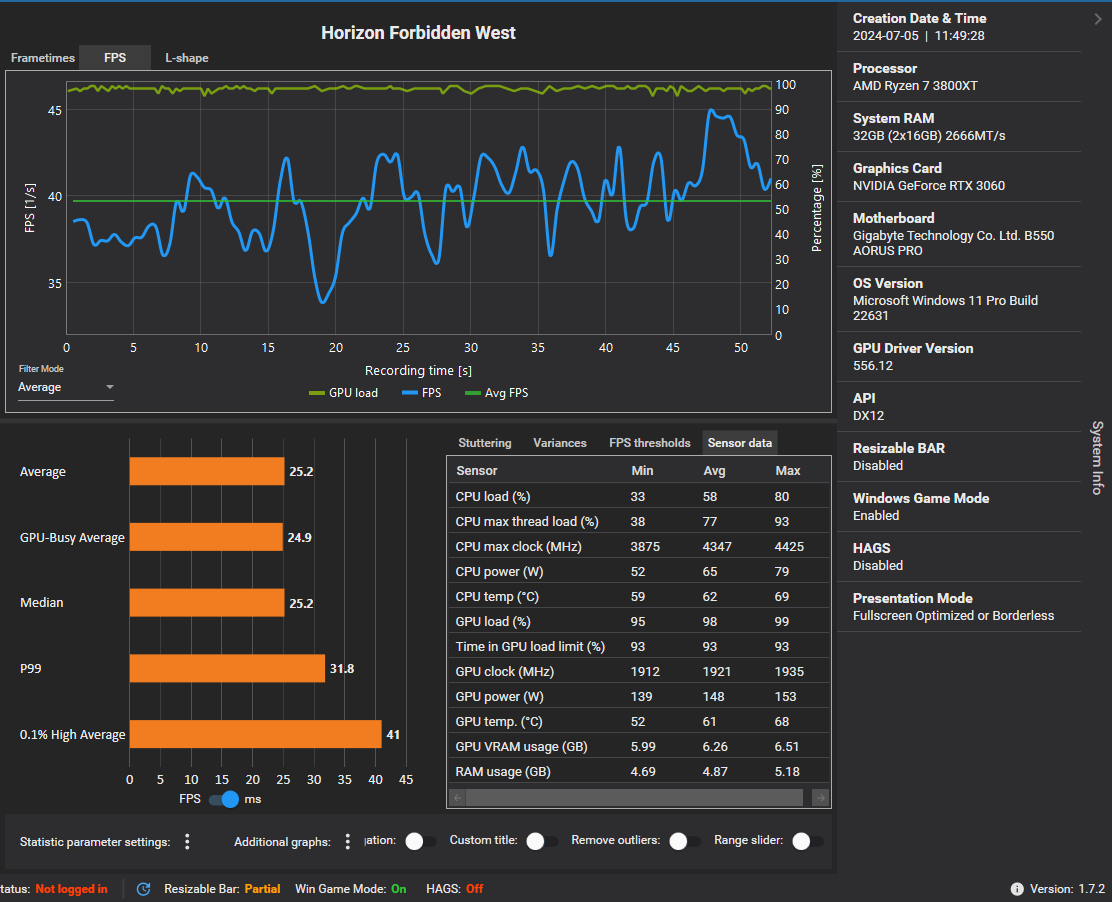Select 'CPU max thread load (%)' row

point(638,521)
